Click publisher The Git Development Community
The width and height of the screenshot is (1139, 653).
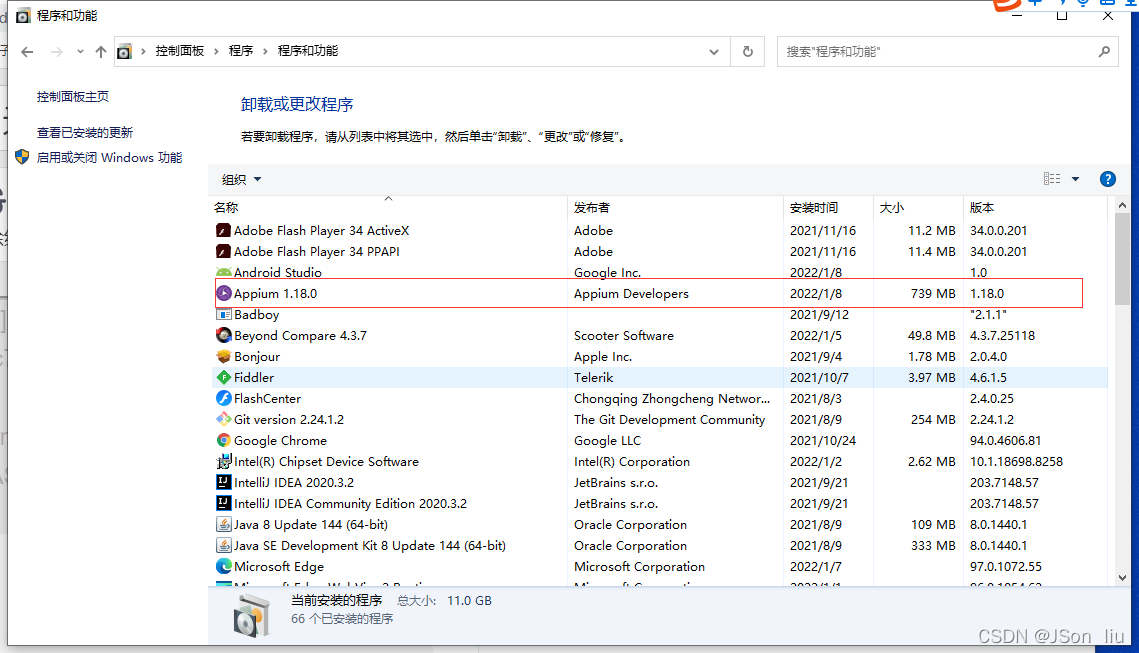669,420
